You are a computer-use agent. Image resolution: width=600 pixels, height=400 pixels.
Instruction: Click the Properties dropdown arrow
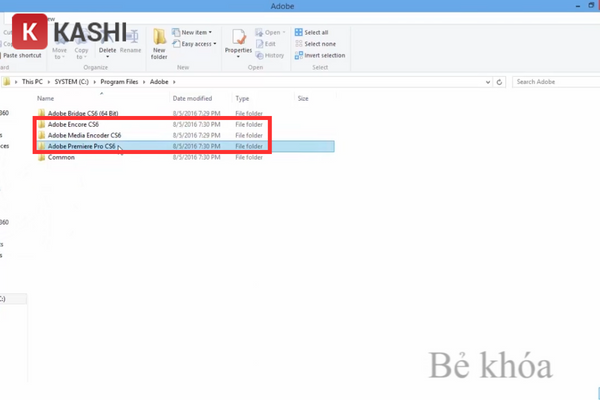click(238, 57)
